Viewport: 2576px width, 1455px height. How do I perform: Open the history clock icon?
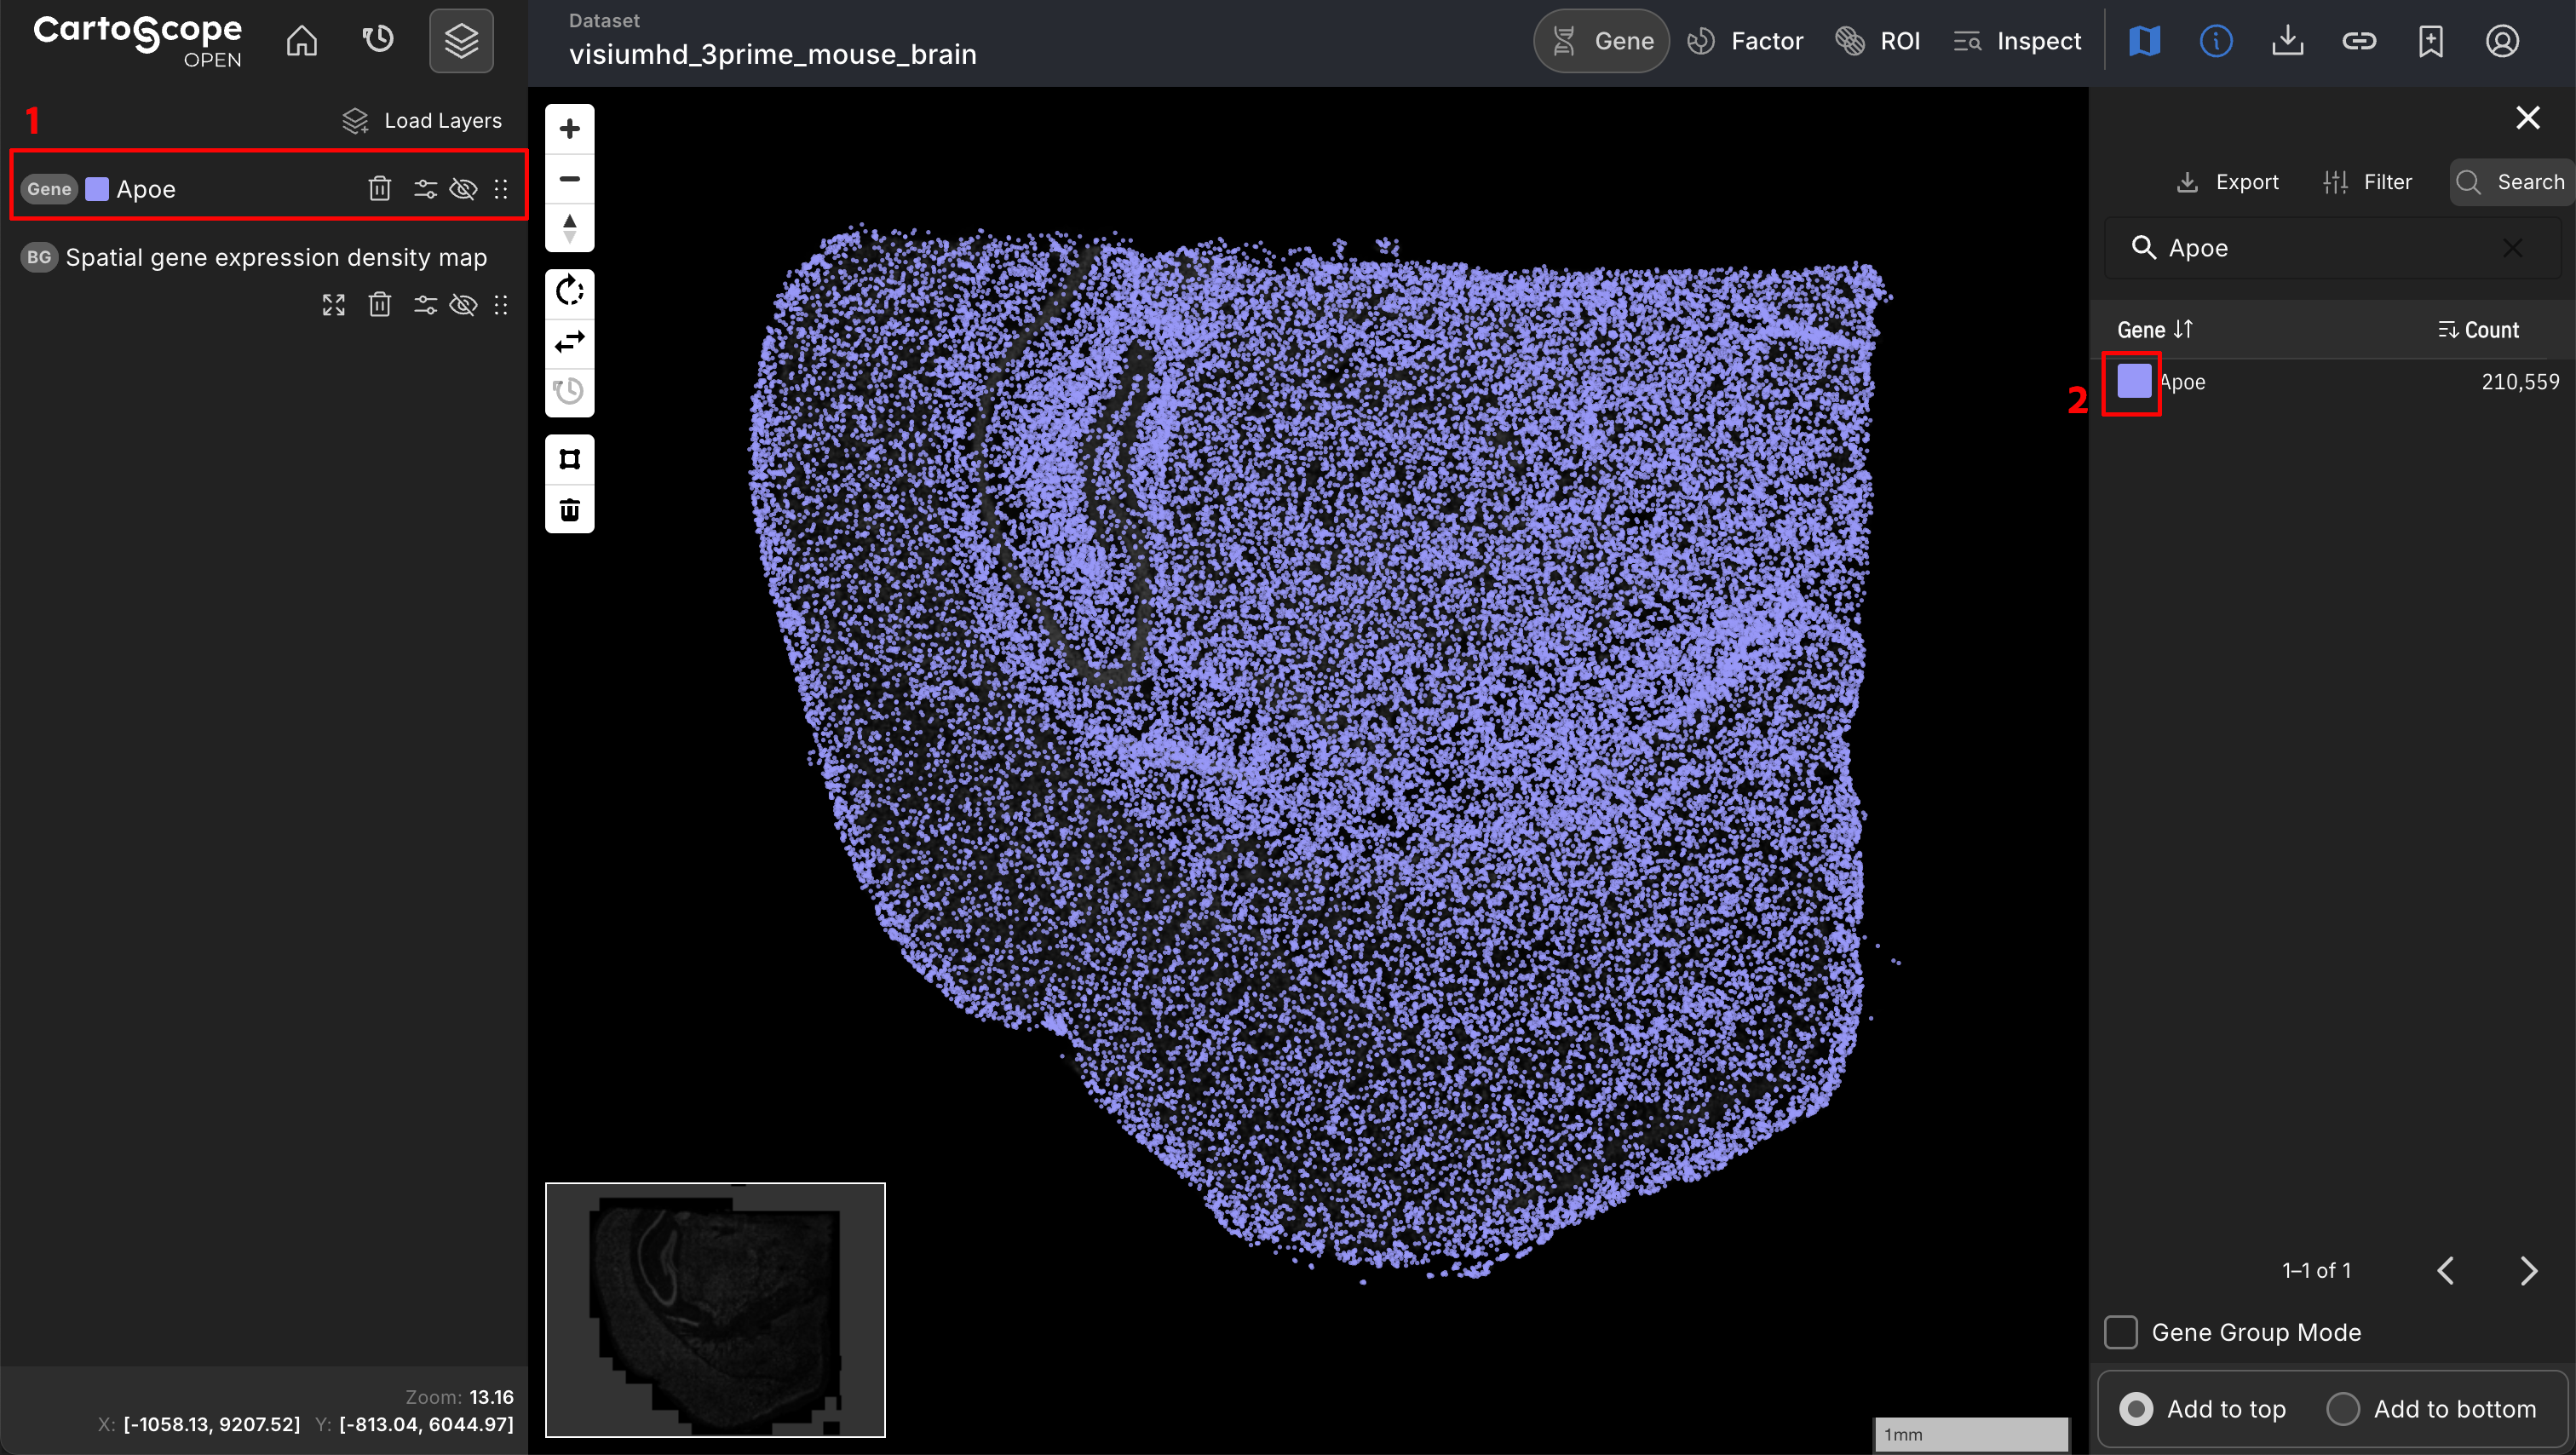(378, 41)
